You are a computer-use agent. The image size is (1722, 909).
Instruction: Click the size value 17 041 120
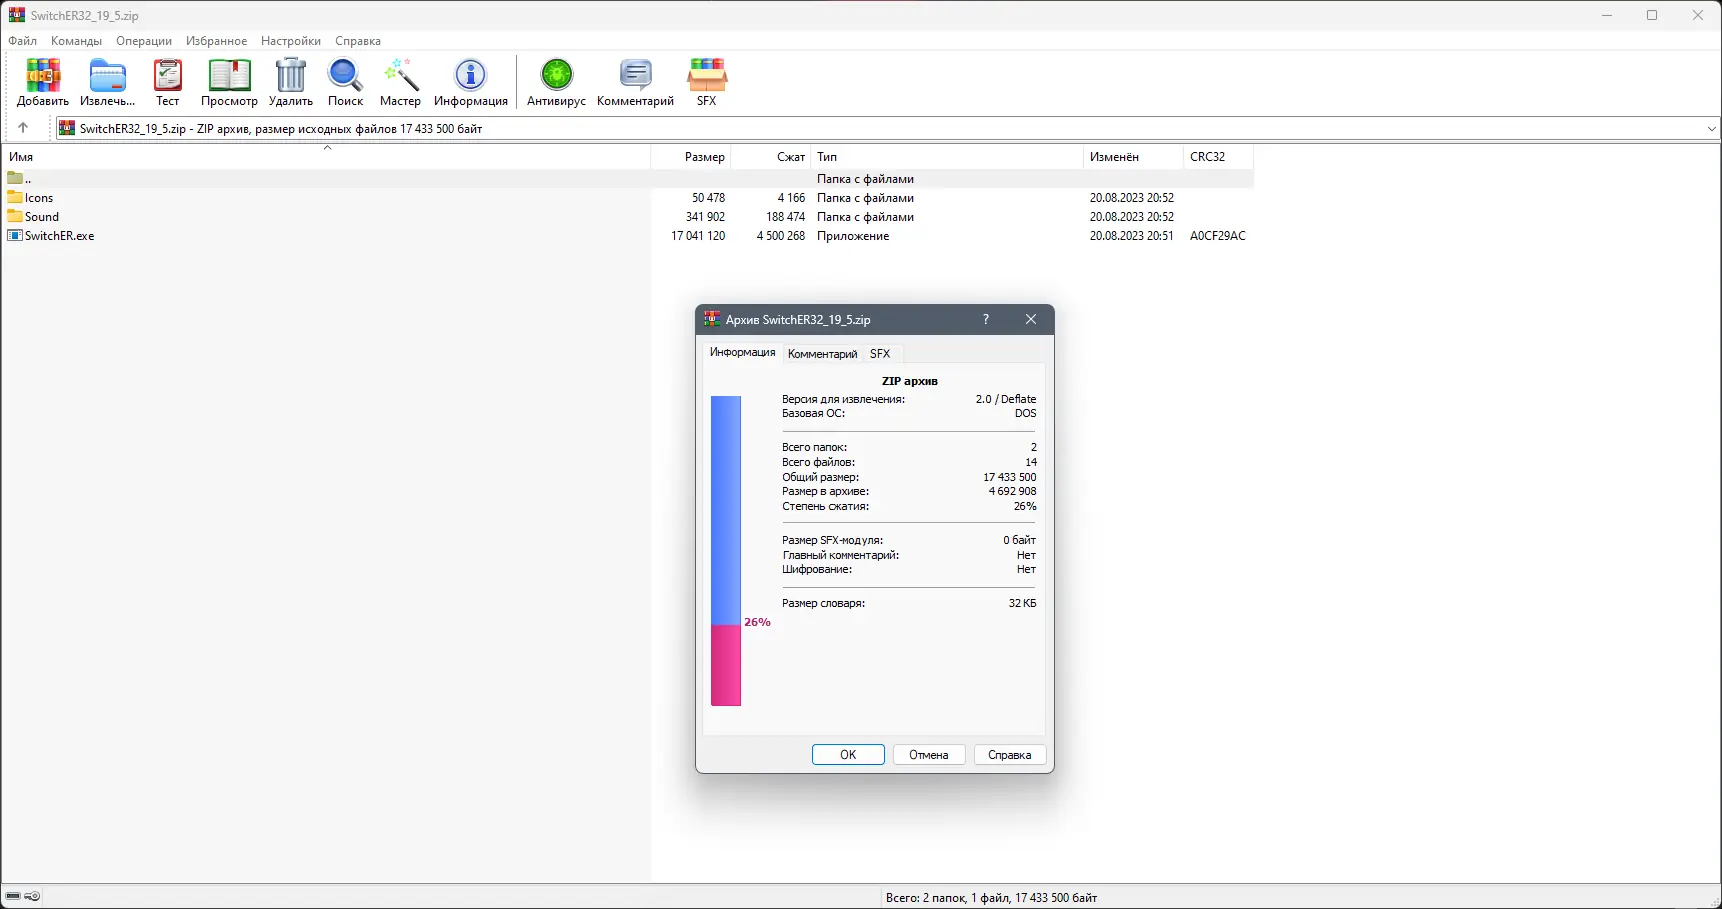pos(698,236)
